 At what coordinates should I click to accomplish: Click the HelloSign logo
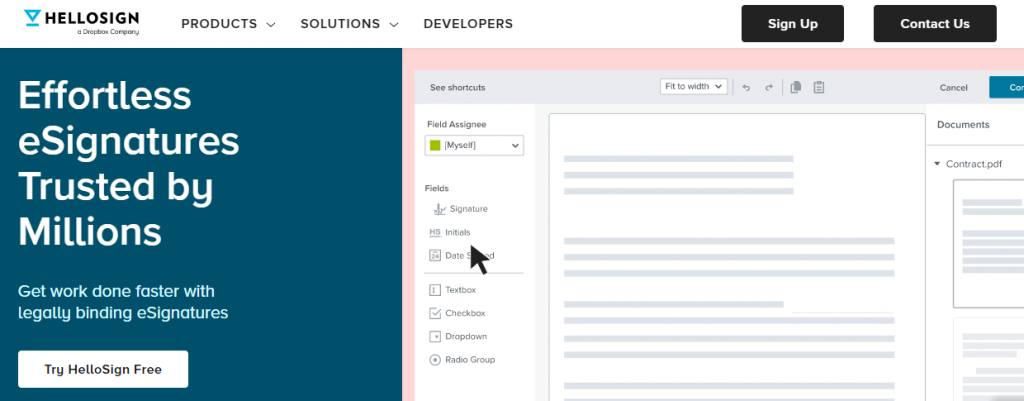click(x=81, y=22)
